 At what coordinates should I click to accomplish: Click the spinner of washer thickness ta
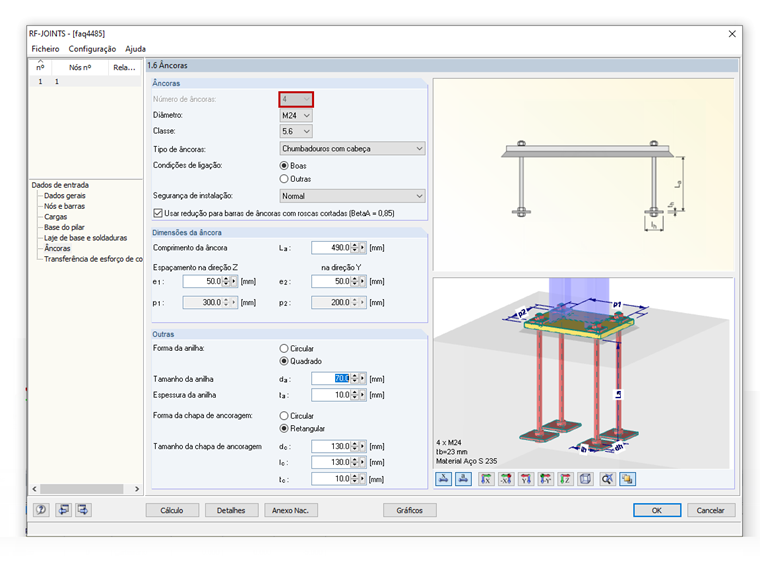(x=355, y=395)
